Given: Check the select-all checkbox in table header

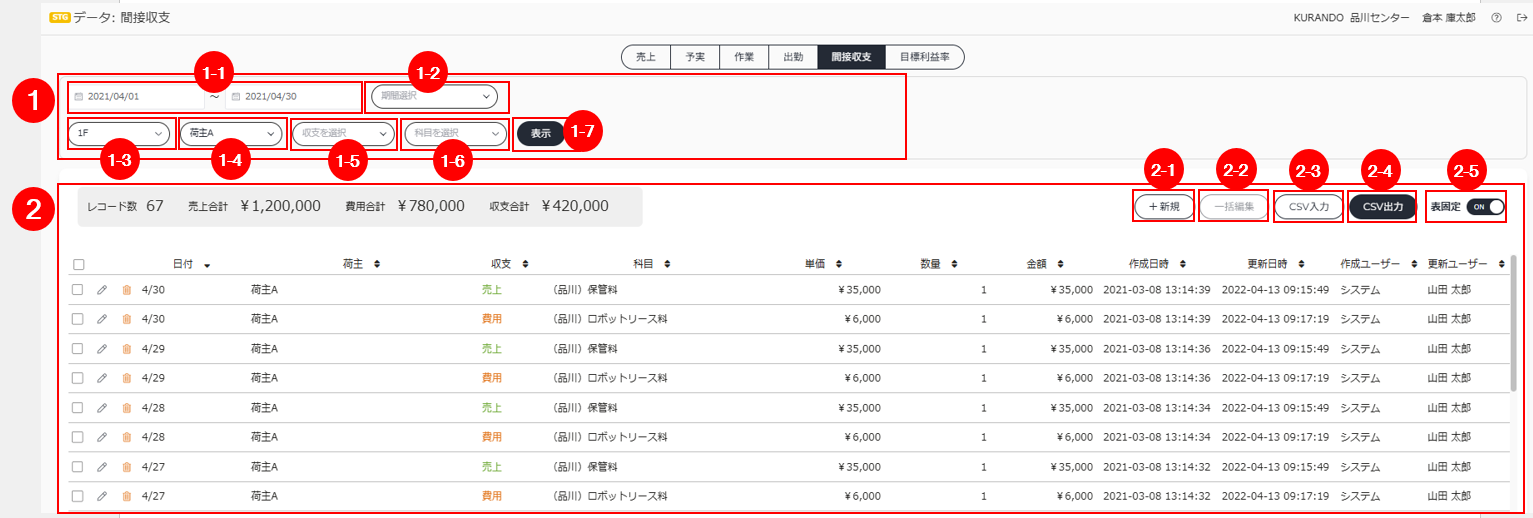Looking at the screenshot, I should tap(79, 265).
